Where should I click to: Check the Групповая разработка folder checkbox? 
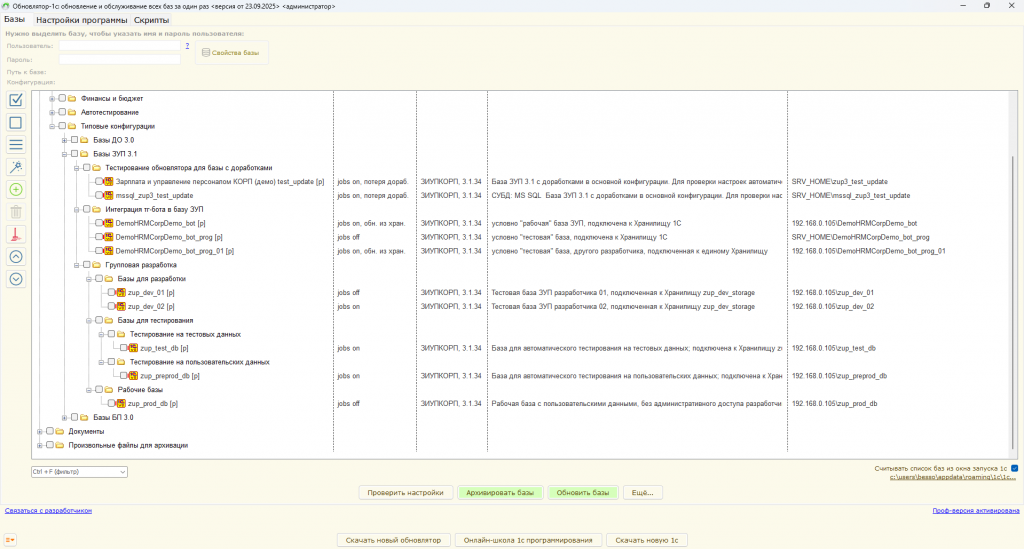87,265
